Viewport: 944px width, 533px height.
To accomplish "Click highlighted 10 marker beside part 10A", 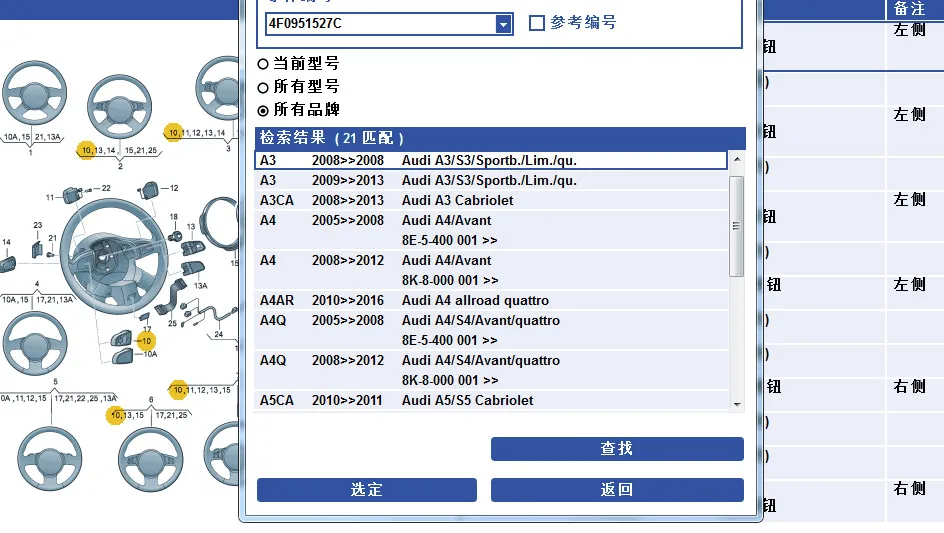I will tap(146, 341).
